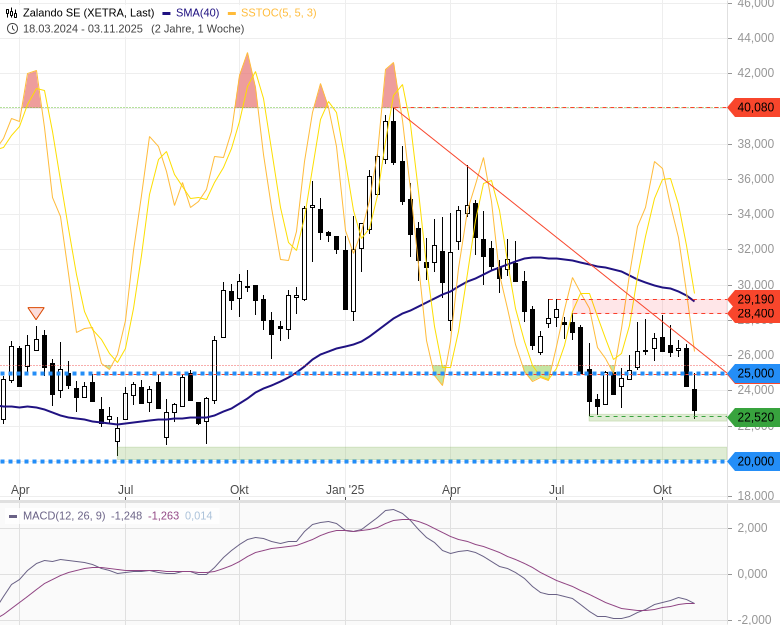The height and width of the screenshot is (625, 780).
Task: Click the green 22,520 price label
Action: pyautogui.click(x=754, y=417)
